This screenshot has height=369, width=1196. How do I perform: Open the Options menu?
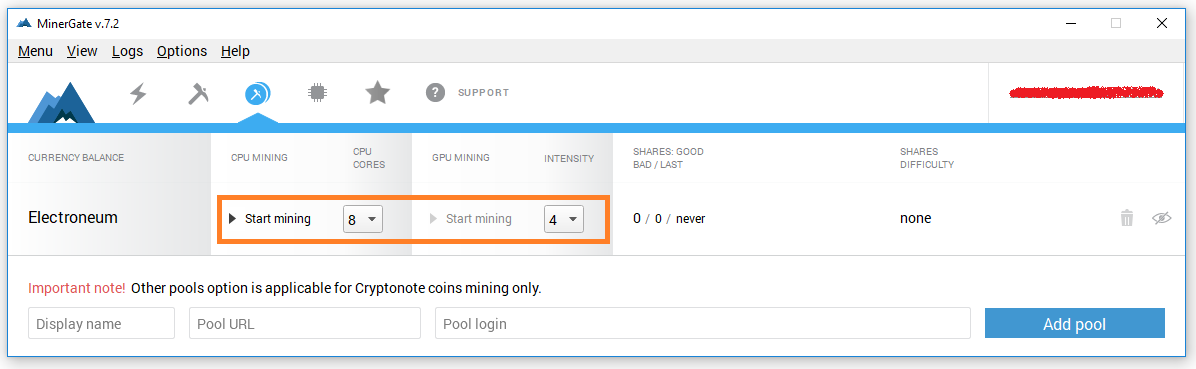pos(182,51)
